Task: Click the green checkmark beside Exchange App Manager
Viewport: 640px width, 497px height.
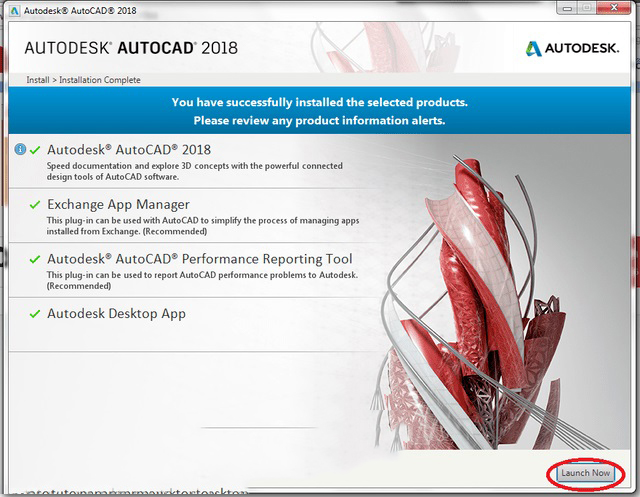Action: 35,204
